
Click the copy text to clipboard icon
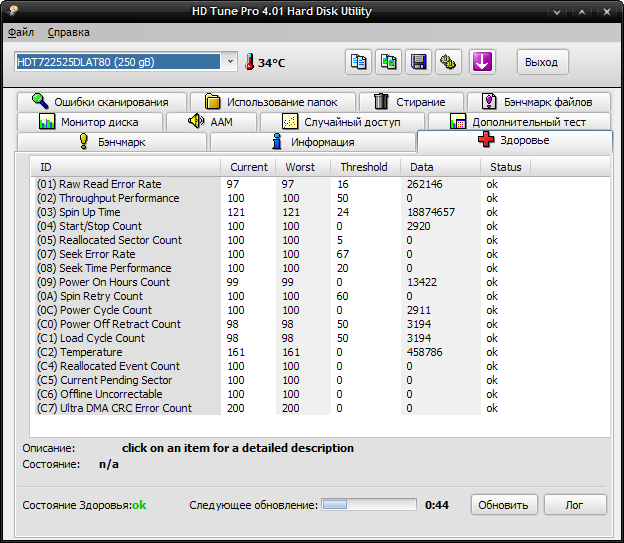[x=358, y=62]
